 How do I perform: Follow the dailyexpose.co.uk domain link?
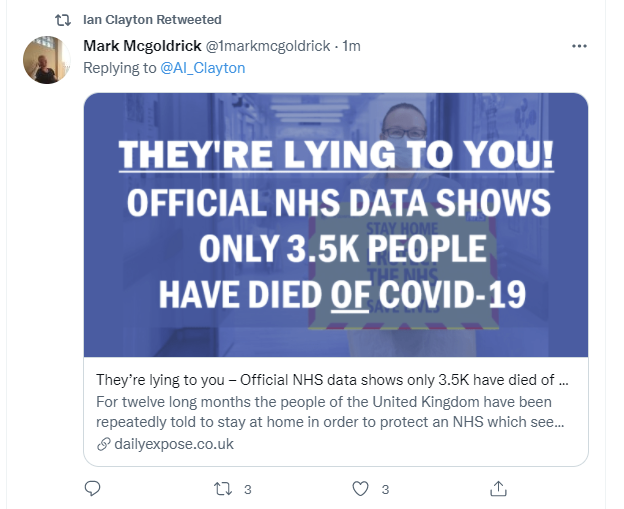point(174,443)
